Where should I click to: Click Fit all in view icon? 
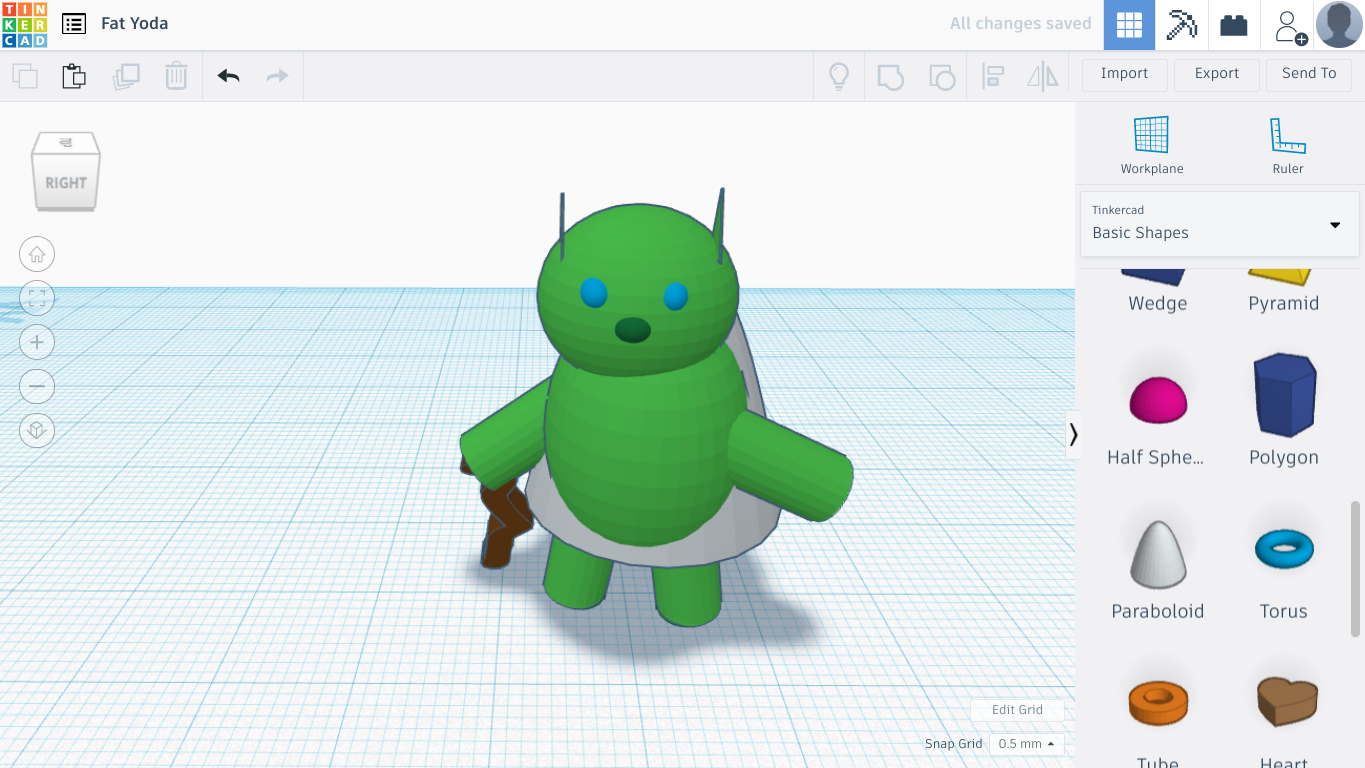click(37, 298)
